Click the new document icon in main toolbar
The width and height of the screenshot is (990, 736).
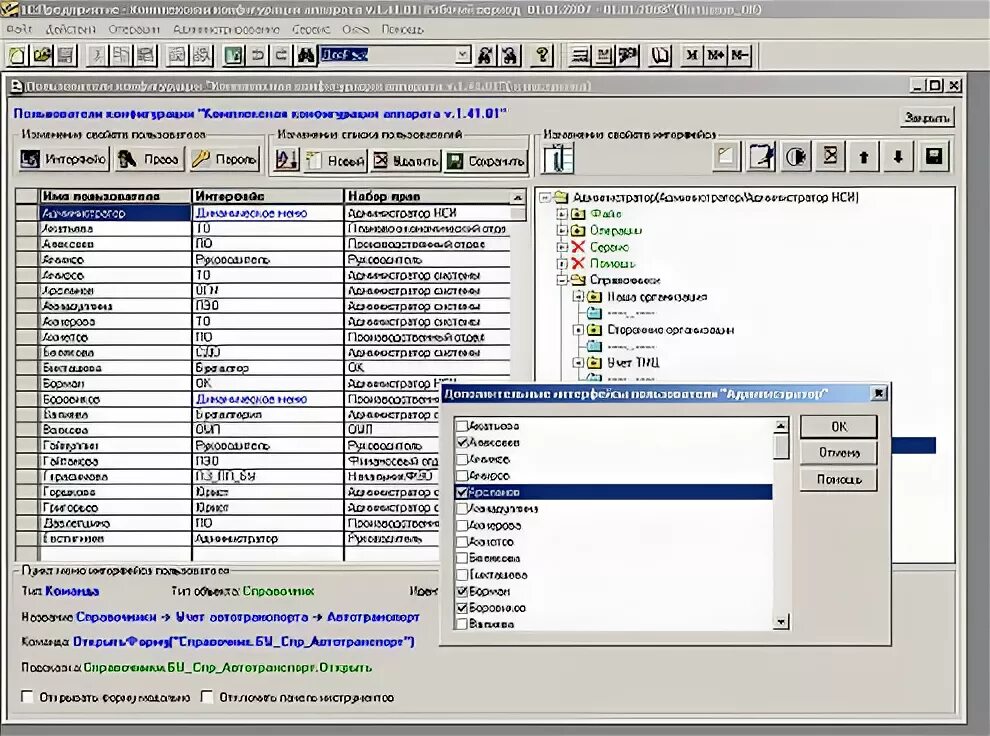[x=18, y=56]
